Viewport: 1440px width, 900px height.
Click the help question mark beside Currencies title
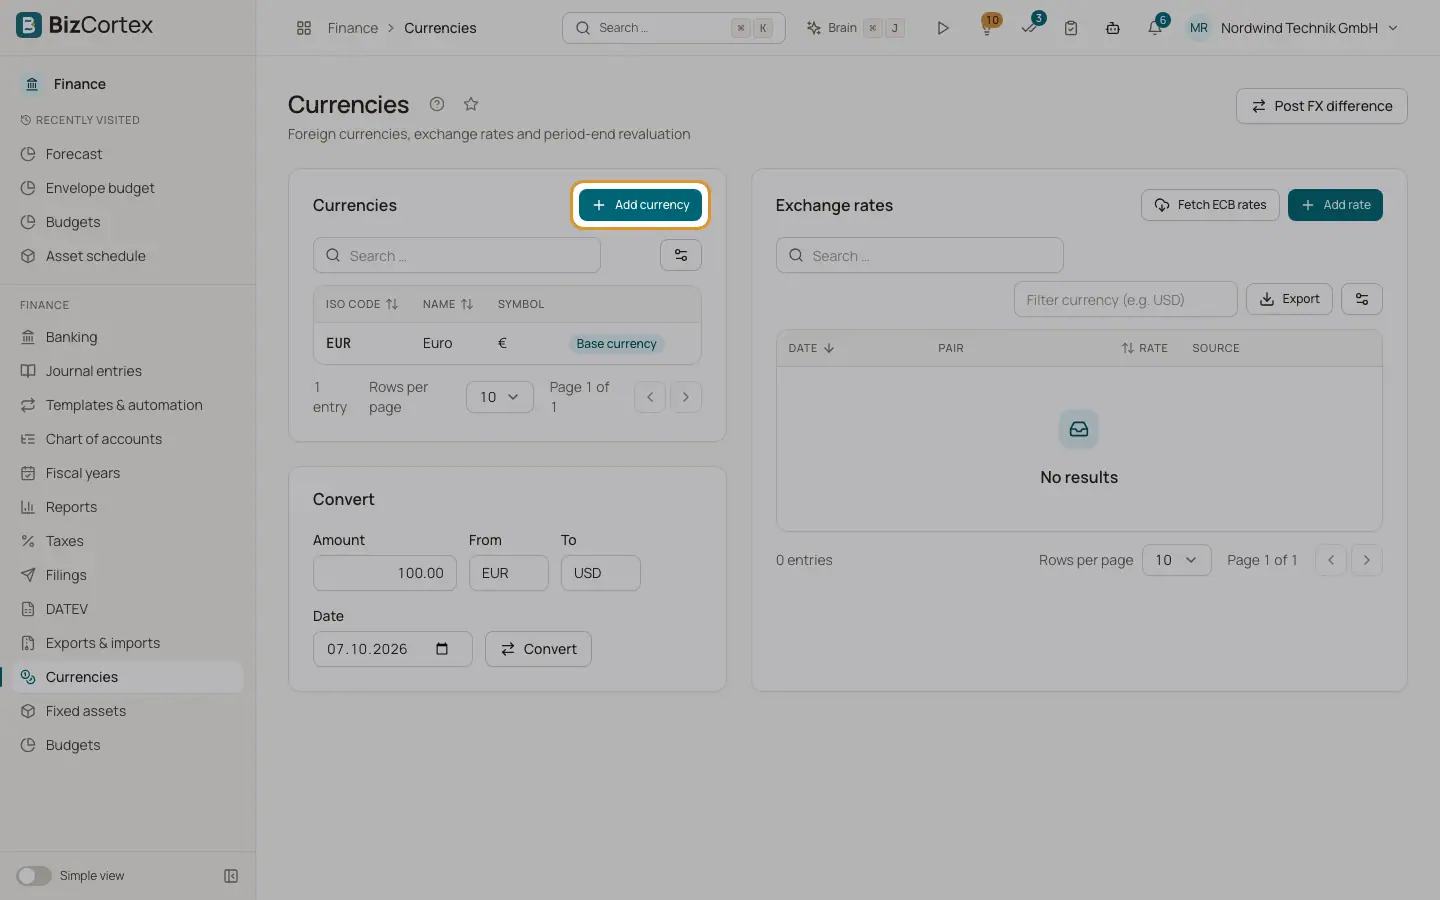(x=437, y=104)
